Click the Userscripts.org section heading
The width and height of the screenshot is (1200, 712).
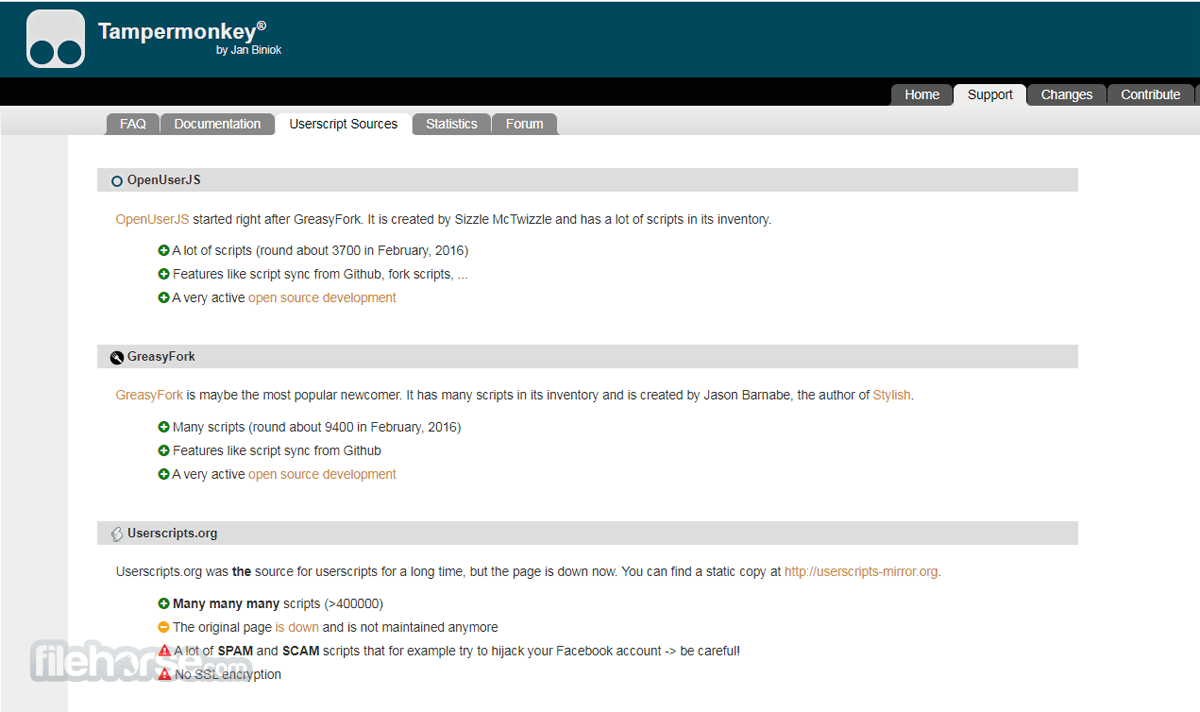coord(172,534)
